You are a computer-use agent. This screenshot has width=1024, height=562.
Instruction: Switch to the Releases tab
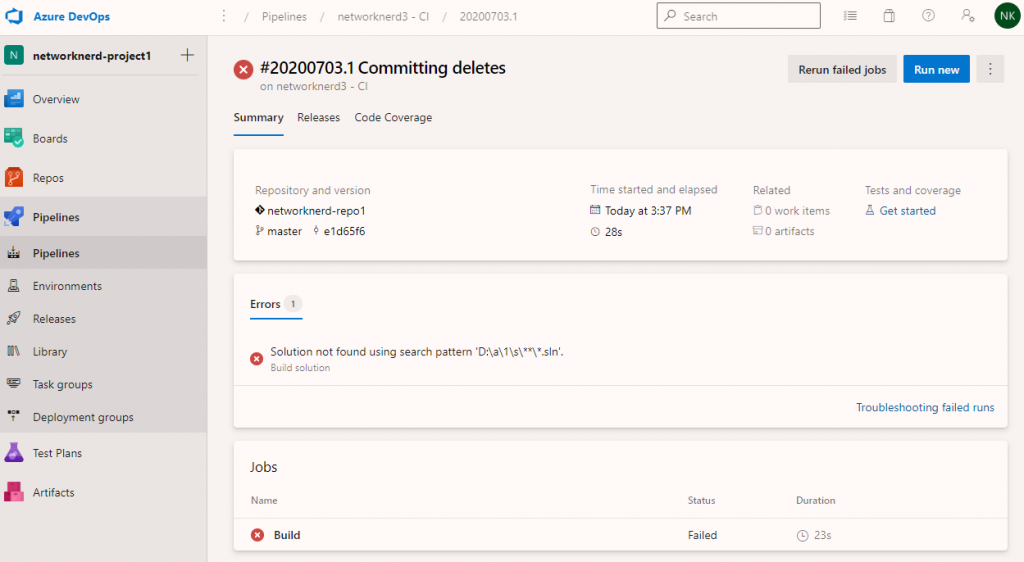click(319, 117)
